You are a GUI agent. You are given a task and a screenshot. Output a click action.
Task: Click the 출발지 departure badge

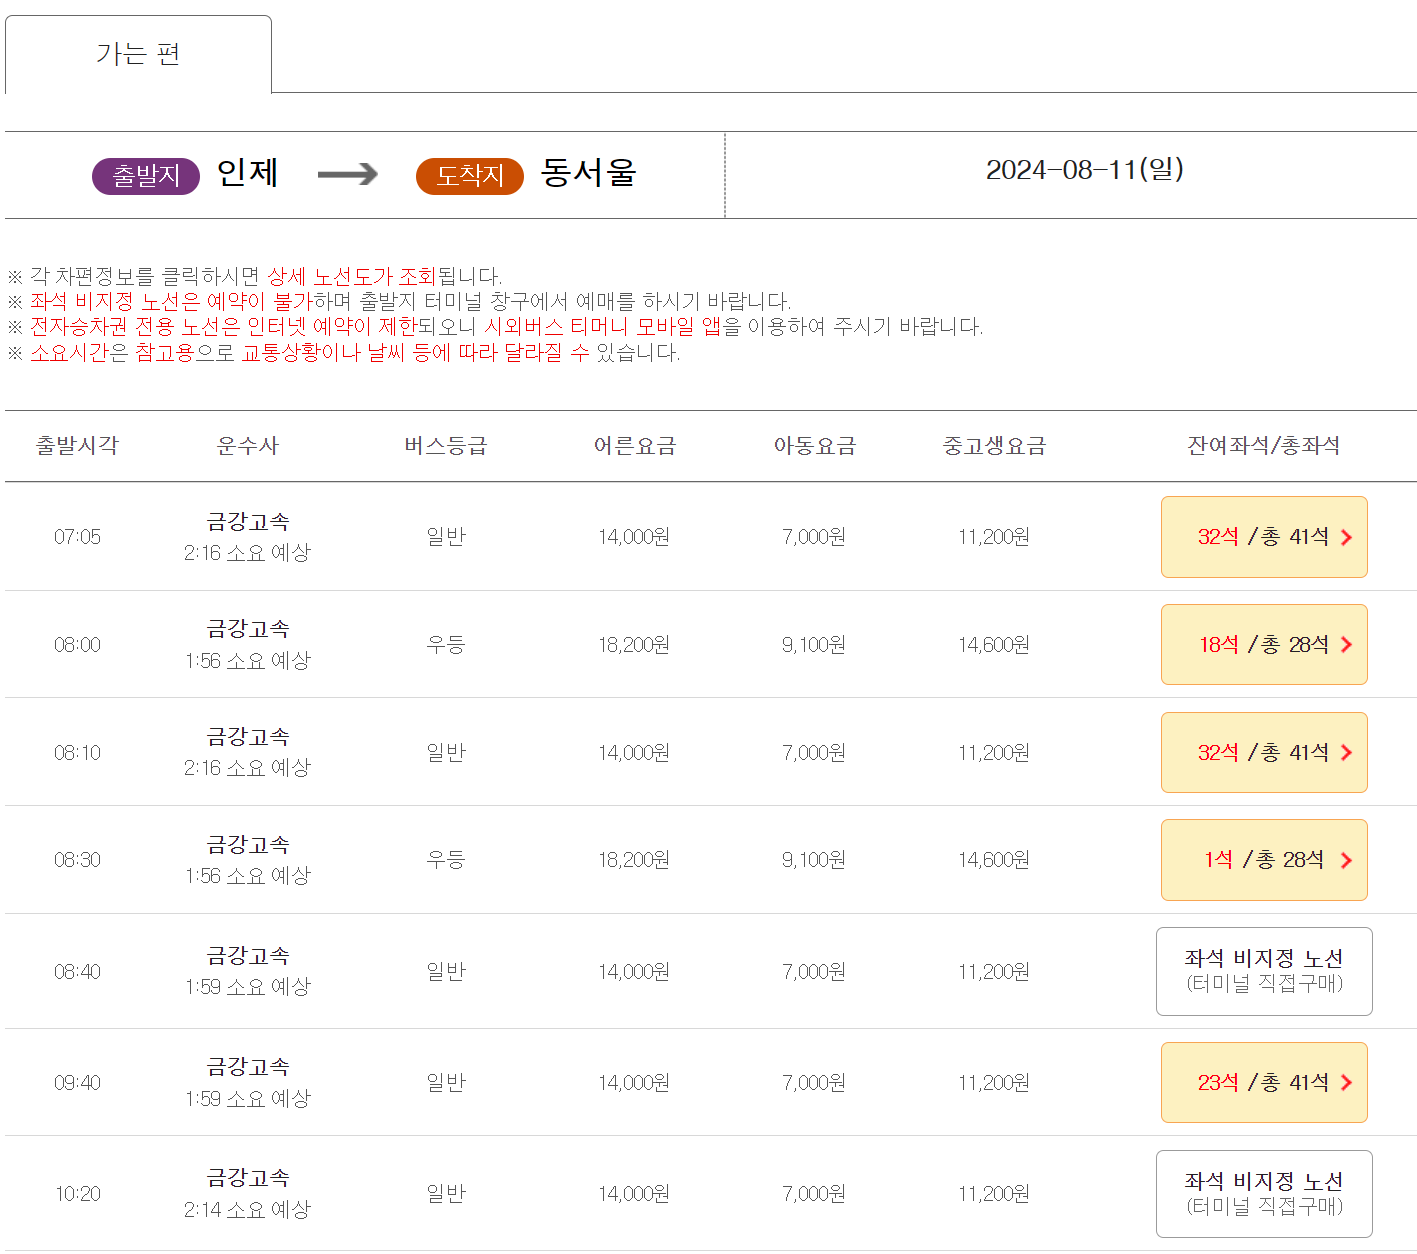coord(146,176)
